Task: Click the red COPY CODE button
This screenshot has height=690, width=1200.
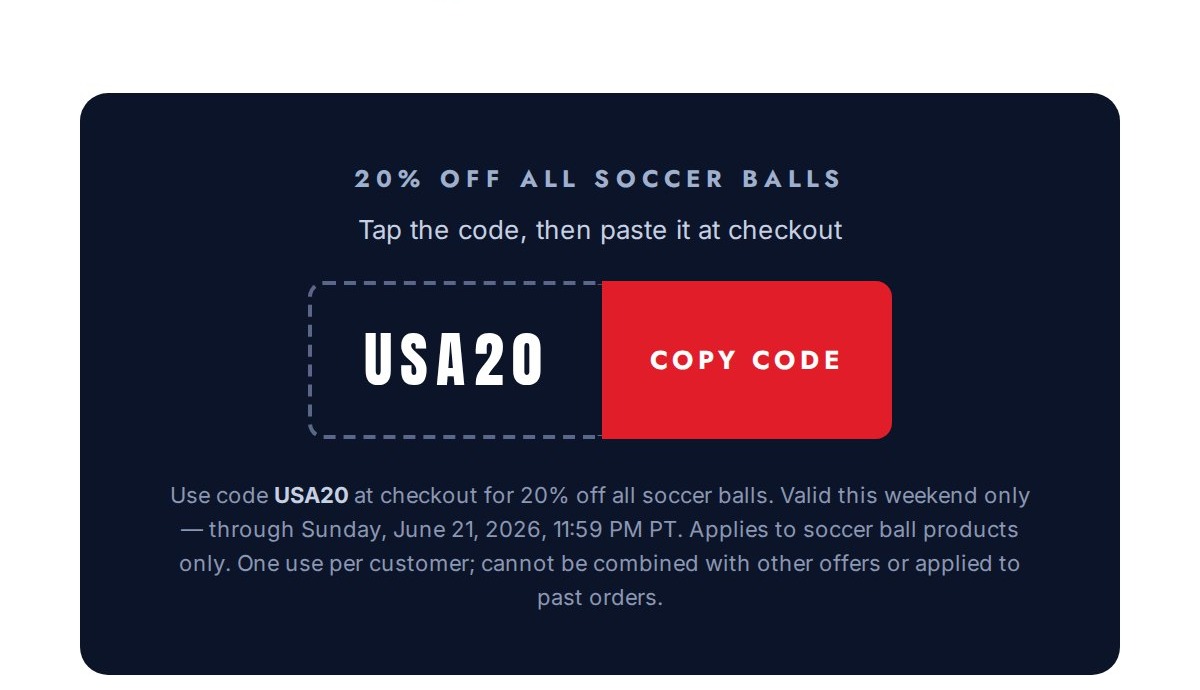Action: coord(746,360)
